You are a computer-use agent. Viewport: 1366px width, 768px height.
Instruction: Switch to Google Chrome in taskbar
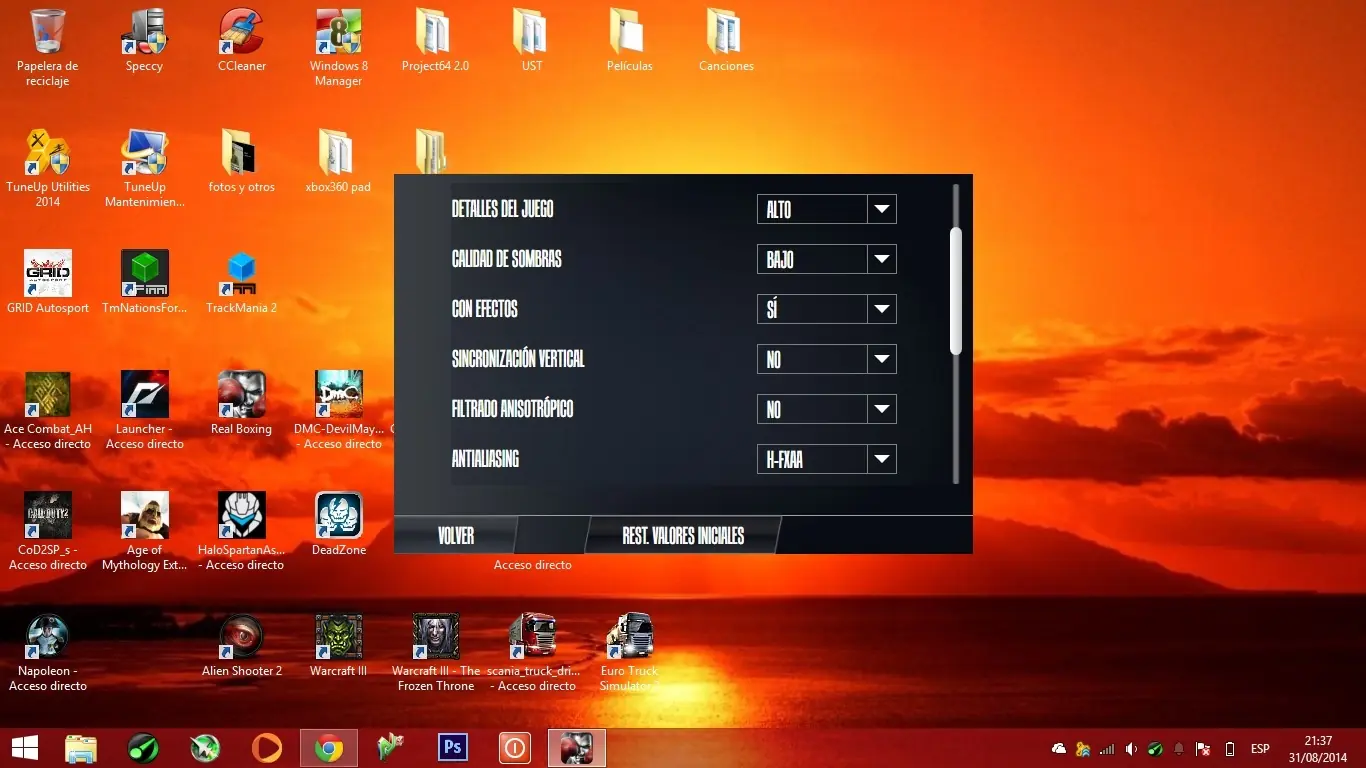(329, 748)
